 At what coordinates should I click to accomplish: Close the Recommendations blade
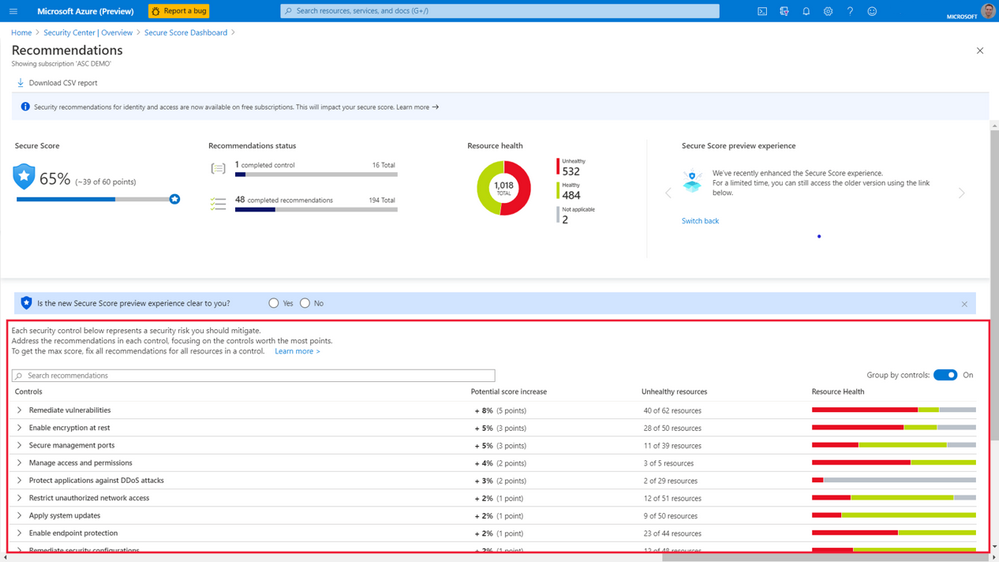tap(980, 50)
